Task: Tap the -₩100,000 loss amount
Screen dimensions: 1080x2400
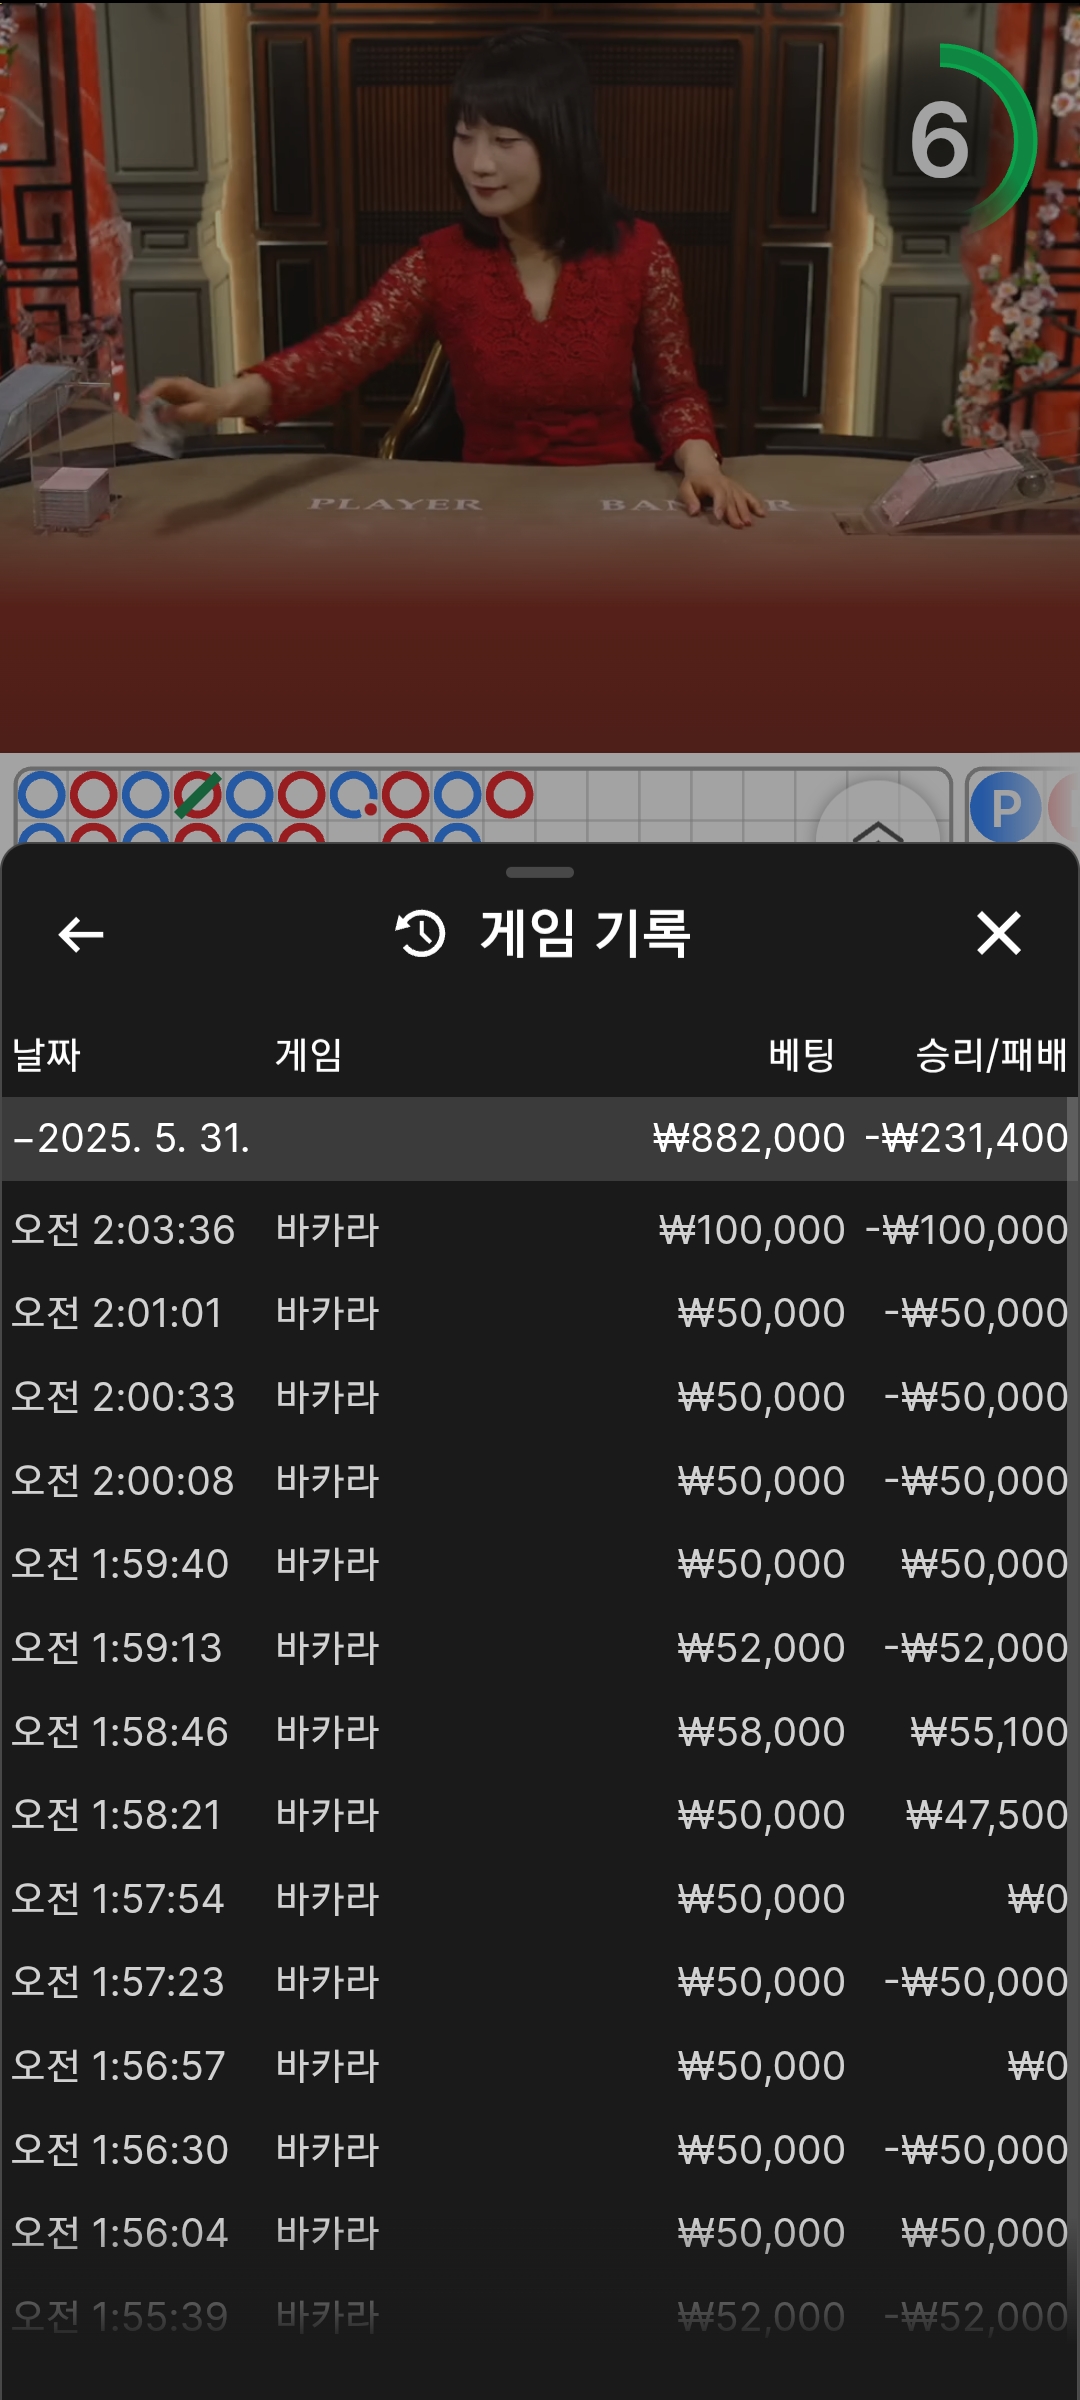Action: point(967,1230)
